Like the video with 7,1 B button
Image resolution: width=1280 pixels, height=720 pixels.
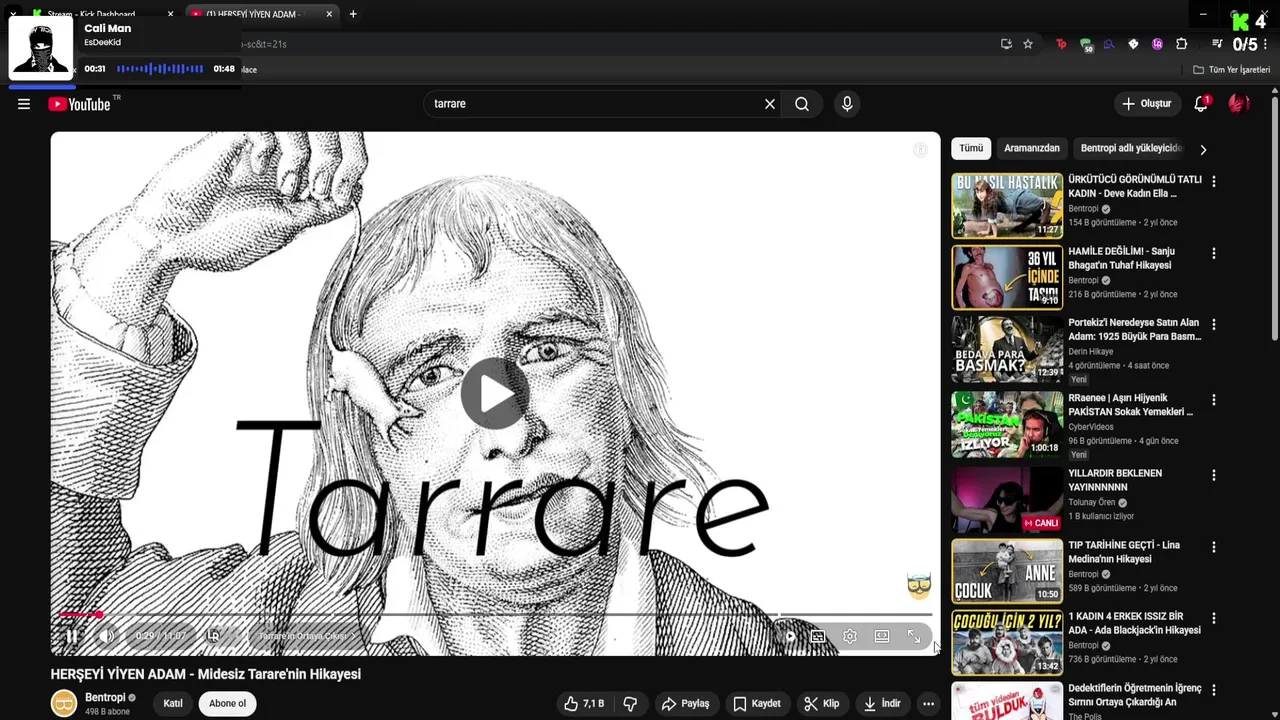click(x=583, y=703)
